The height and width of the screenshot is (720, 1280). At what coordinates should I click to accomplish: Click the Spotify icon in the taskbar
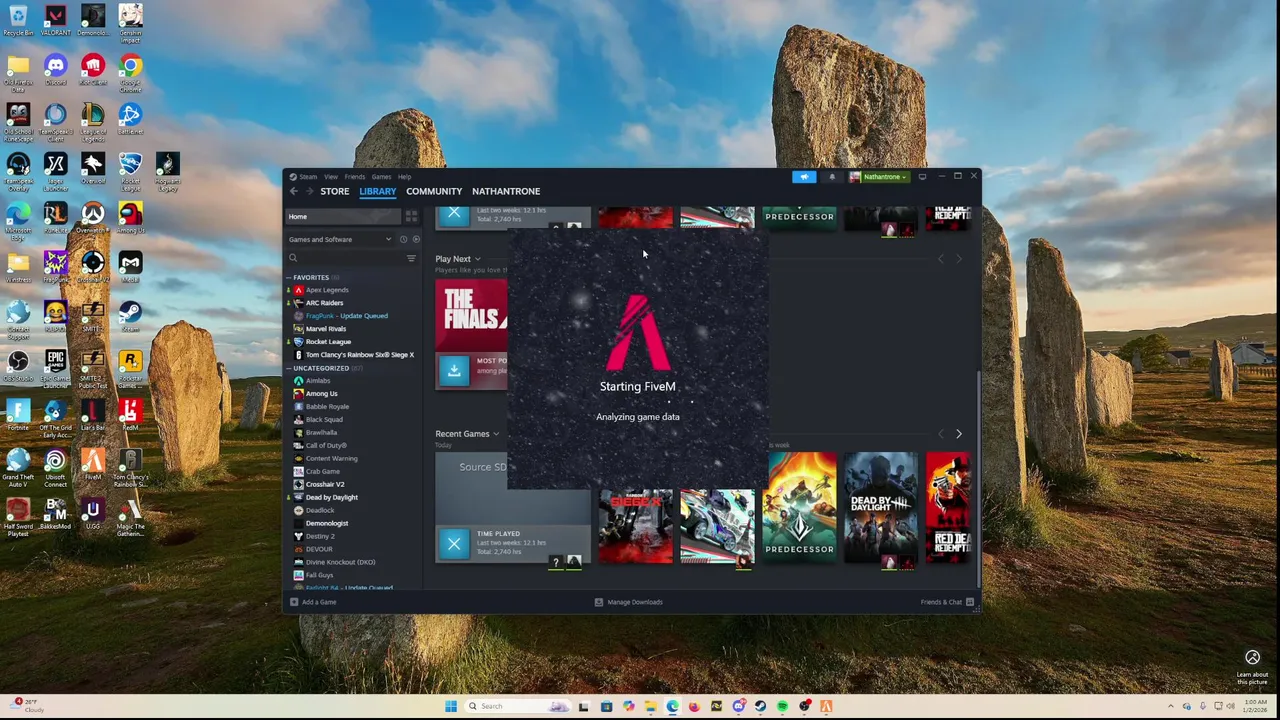(x=782, y=706)
